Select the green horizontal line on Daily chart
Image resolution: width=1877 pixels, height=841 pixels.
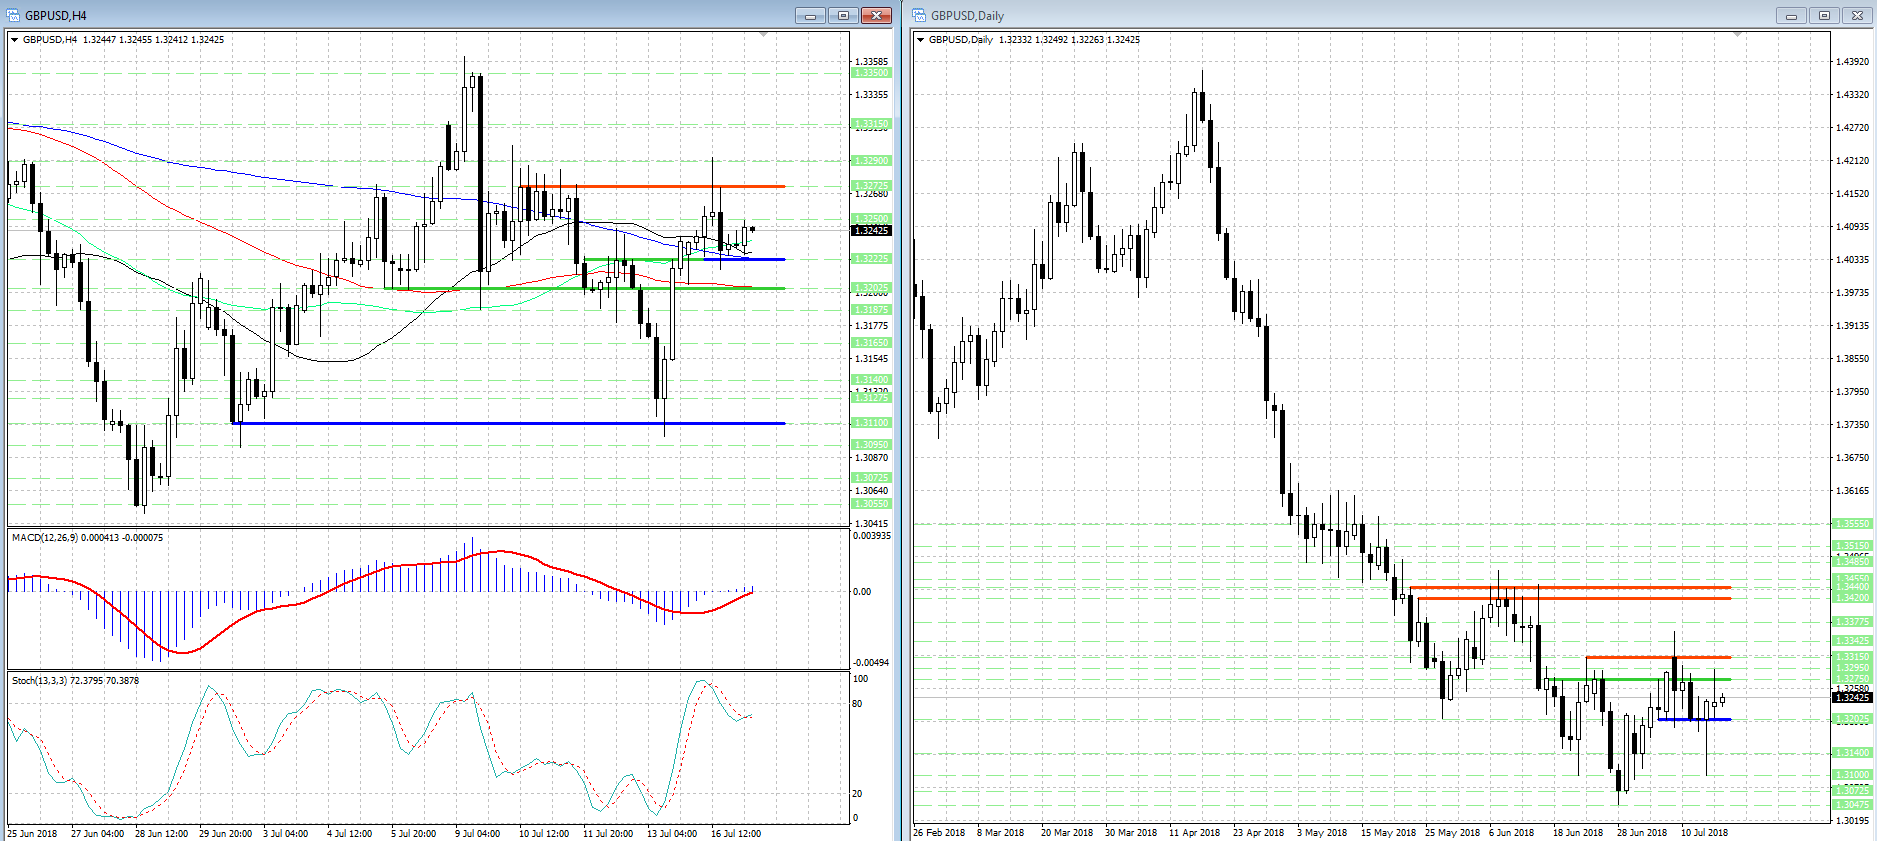point(1639,679)
